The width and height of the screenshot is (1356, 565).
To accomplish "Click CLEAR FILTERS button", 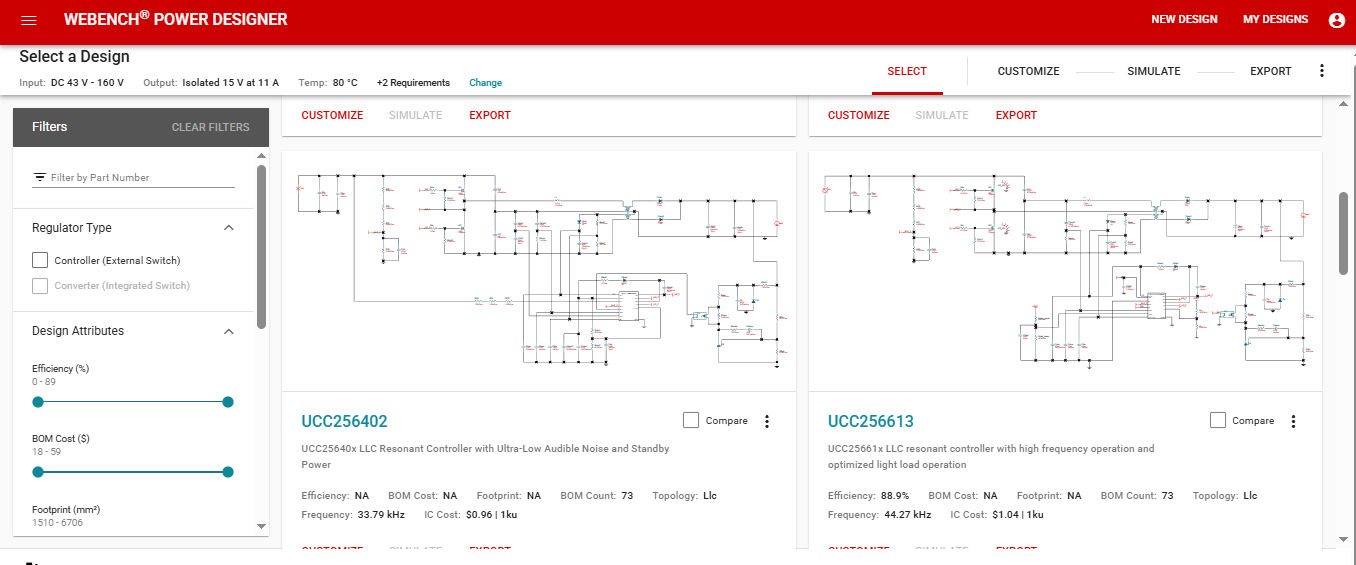I will [x=211, y=127].
